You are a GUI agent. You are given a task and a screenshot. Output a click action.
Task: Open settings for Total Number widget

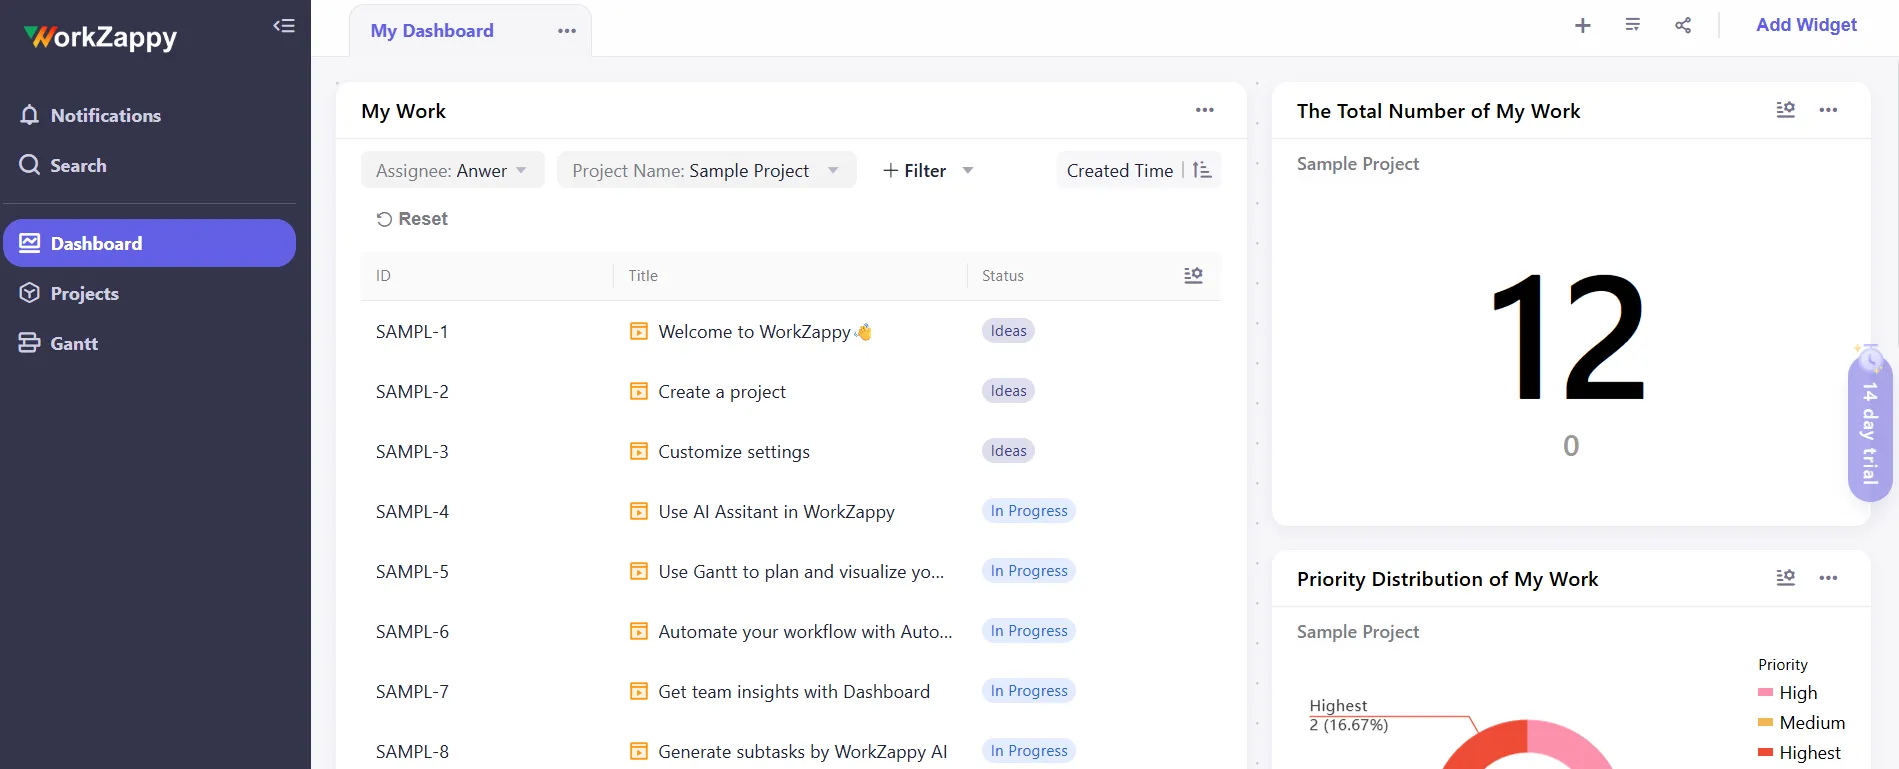pos(1785,110)
